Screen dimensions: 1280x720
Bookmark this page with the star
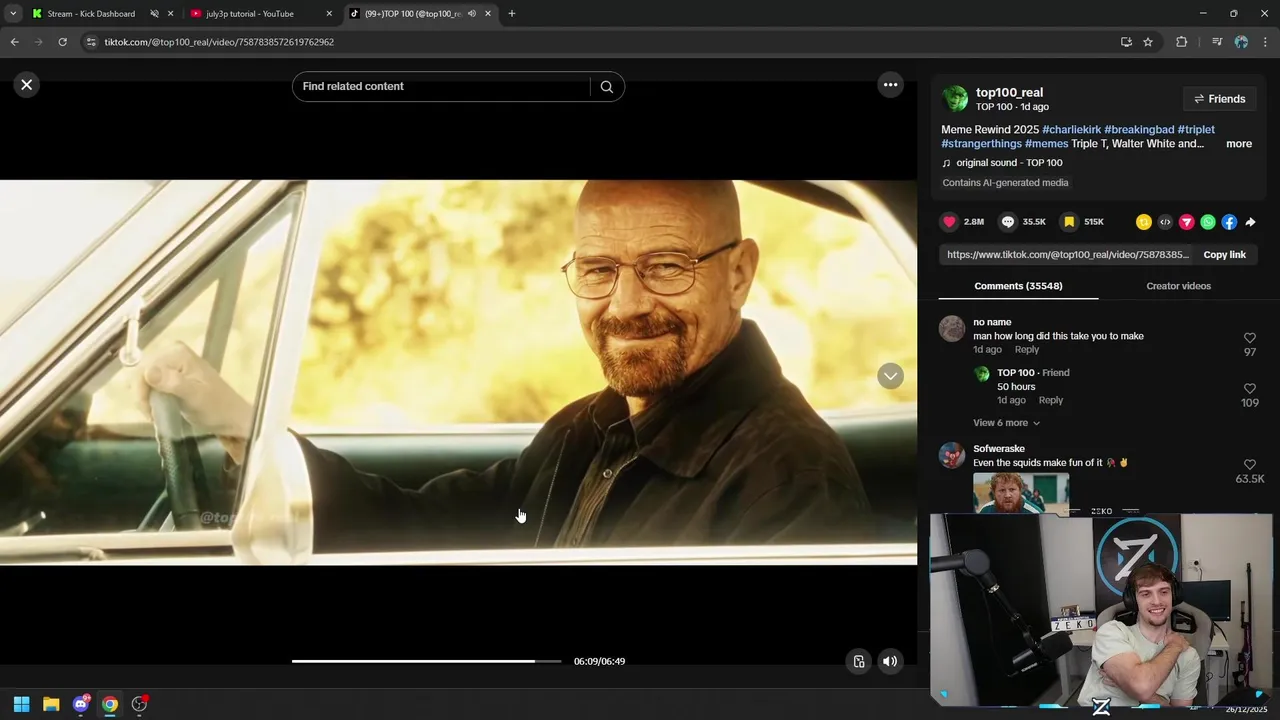tap(1148, 42)
